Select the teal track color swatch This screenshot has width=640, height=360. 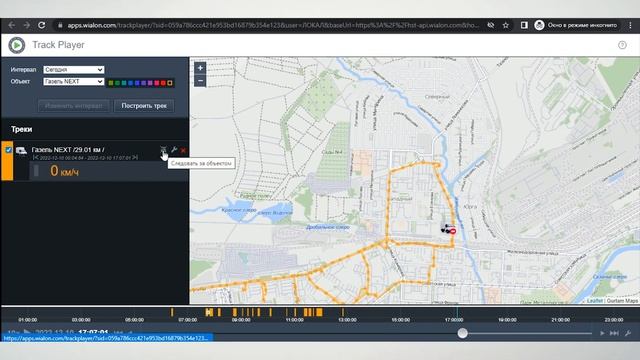click(x=124, y=83)
